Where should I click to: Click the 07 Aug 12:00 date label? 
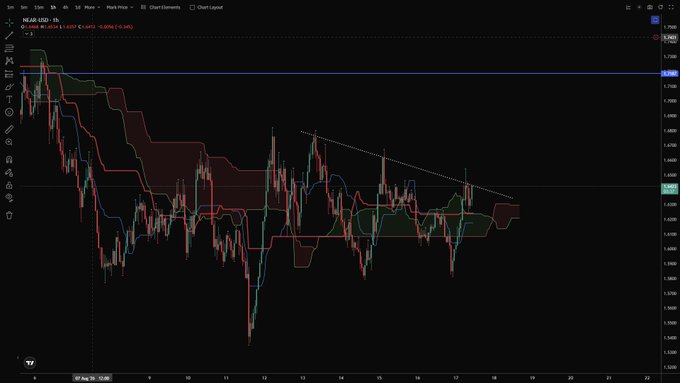tap(92, 378)
